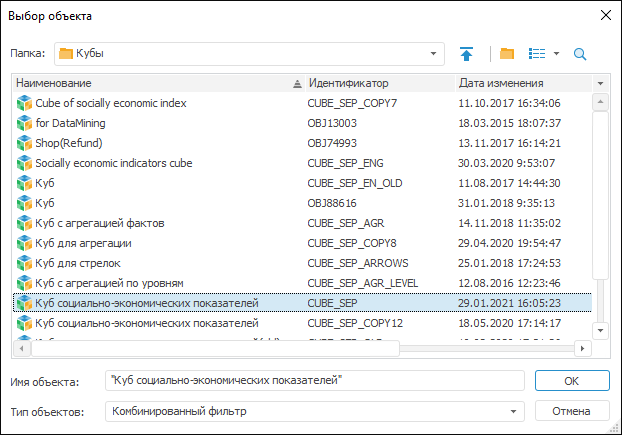The image size is (622, 435).
Task: Click the search magnifier icon
Action: 579,53
